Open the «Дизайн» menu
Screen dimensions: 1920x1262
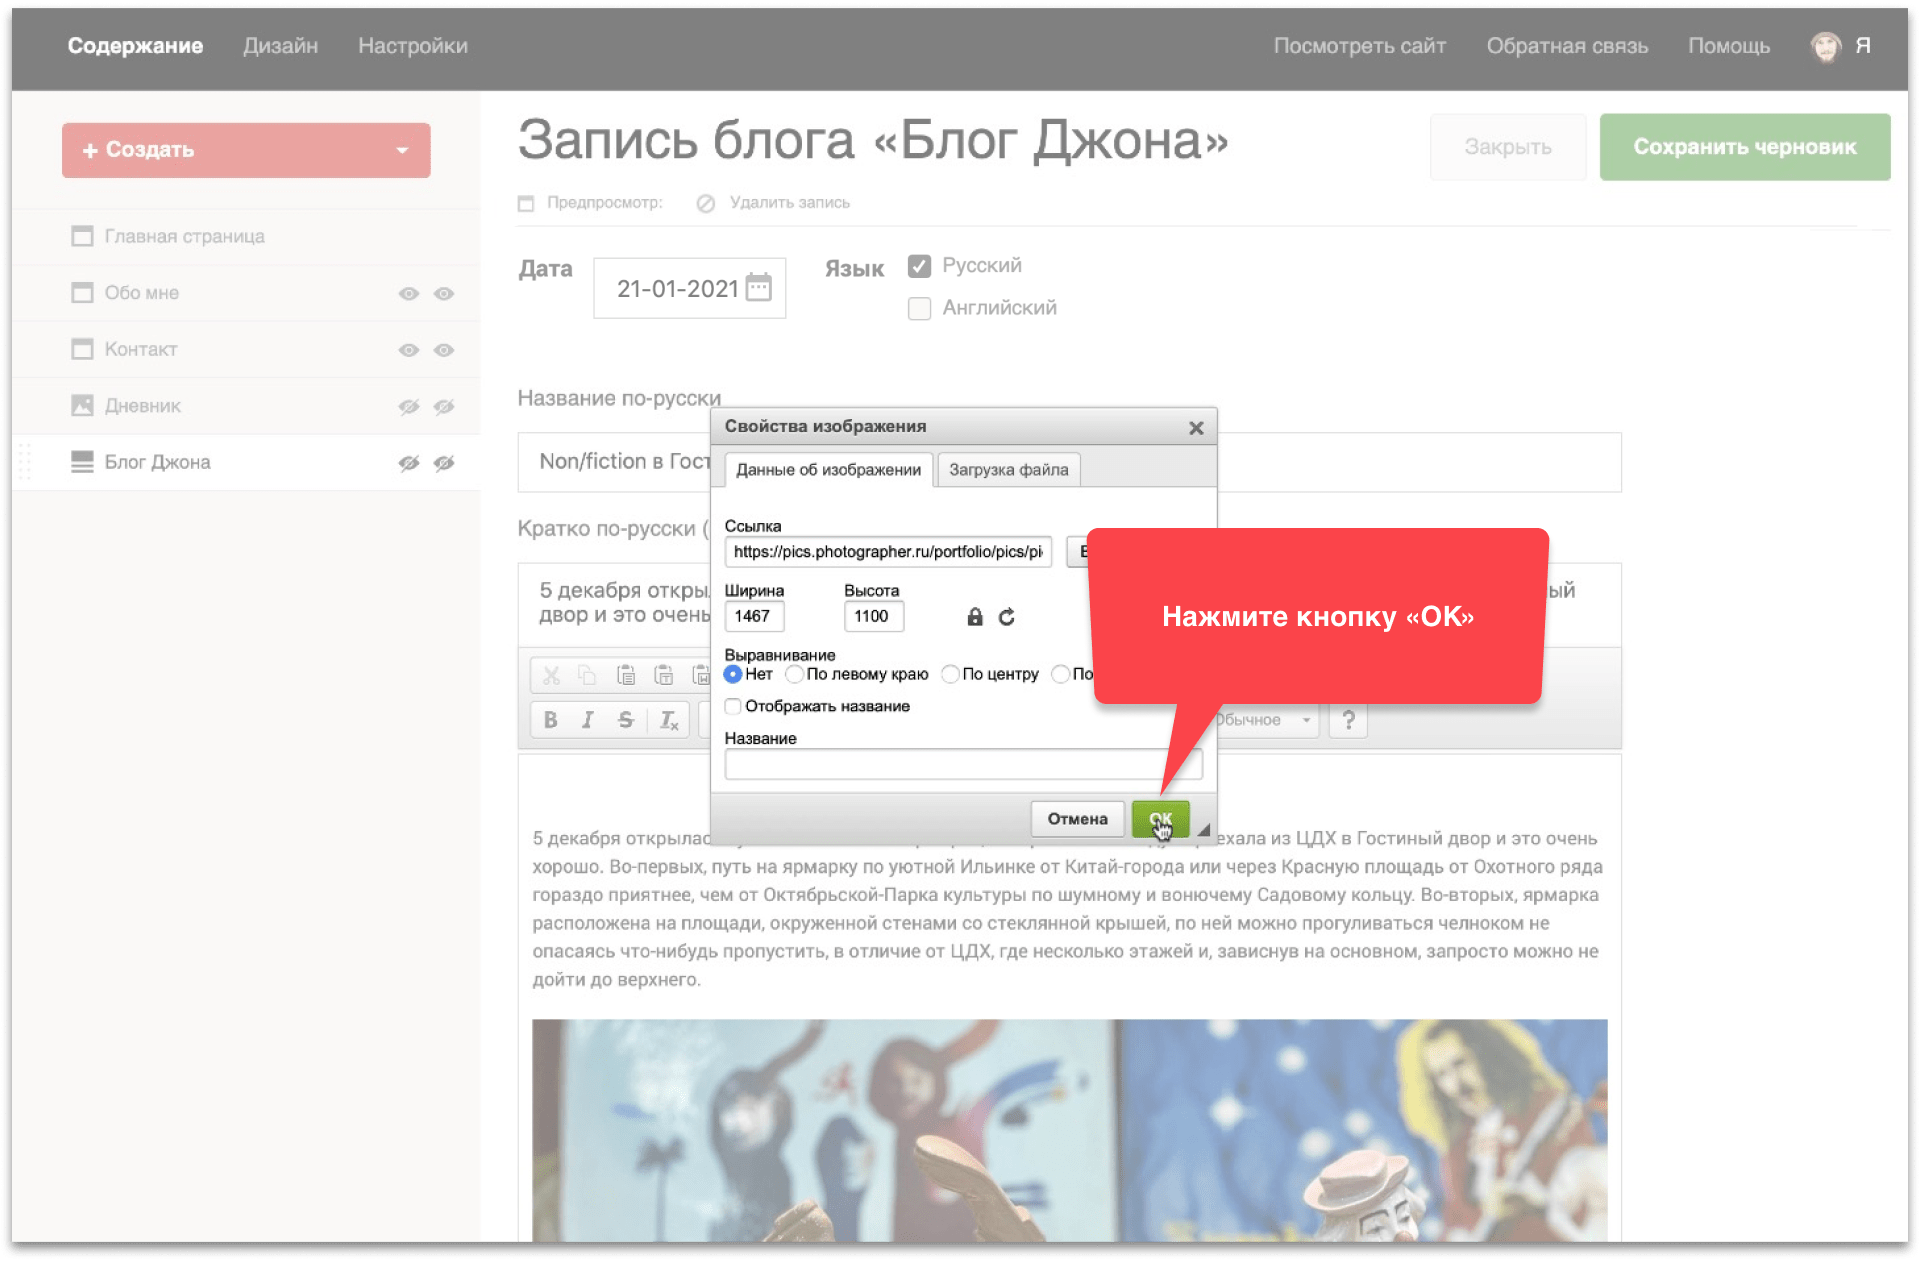tap(280, 46)
